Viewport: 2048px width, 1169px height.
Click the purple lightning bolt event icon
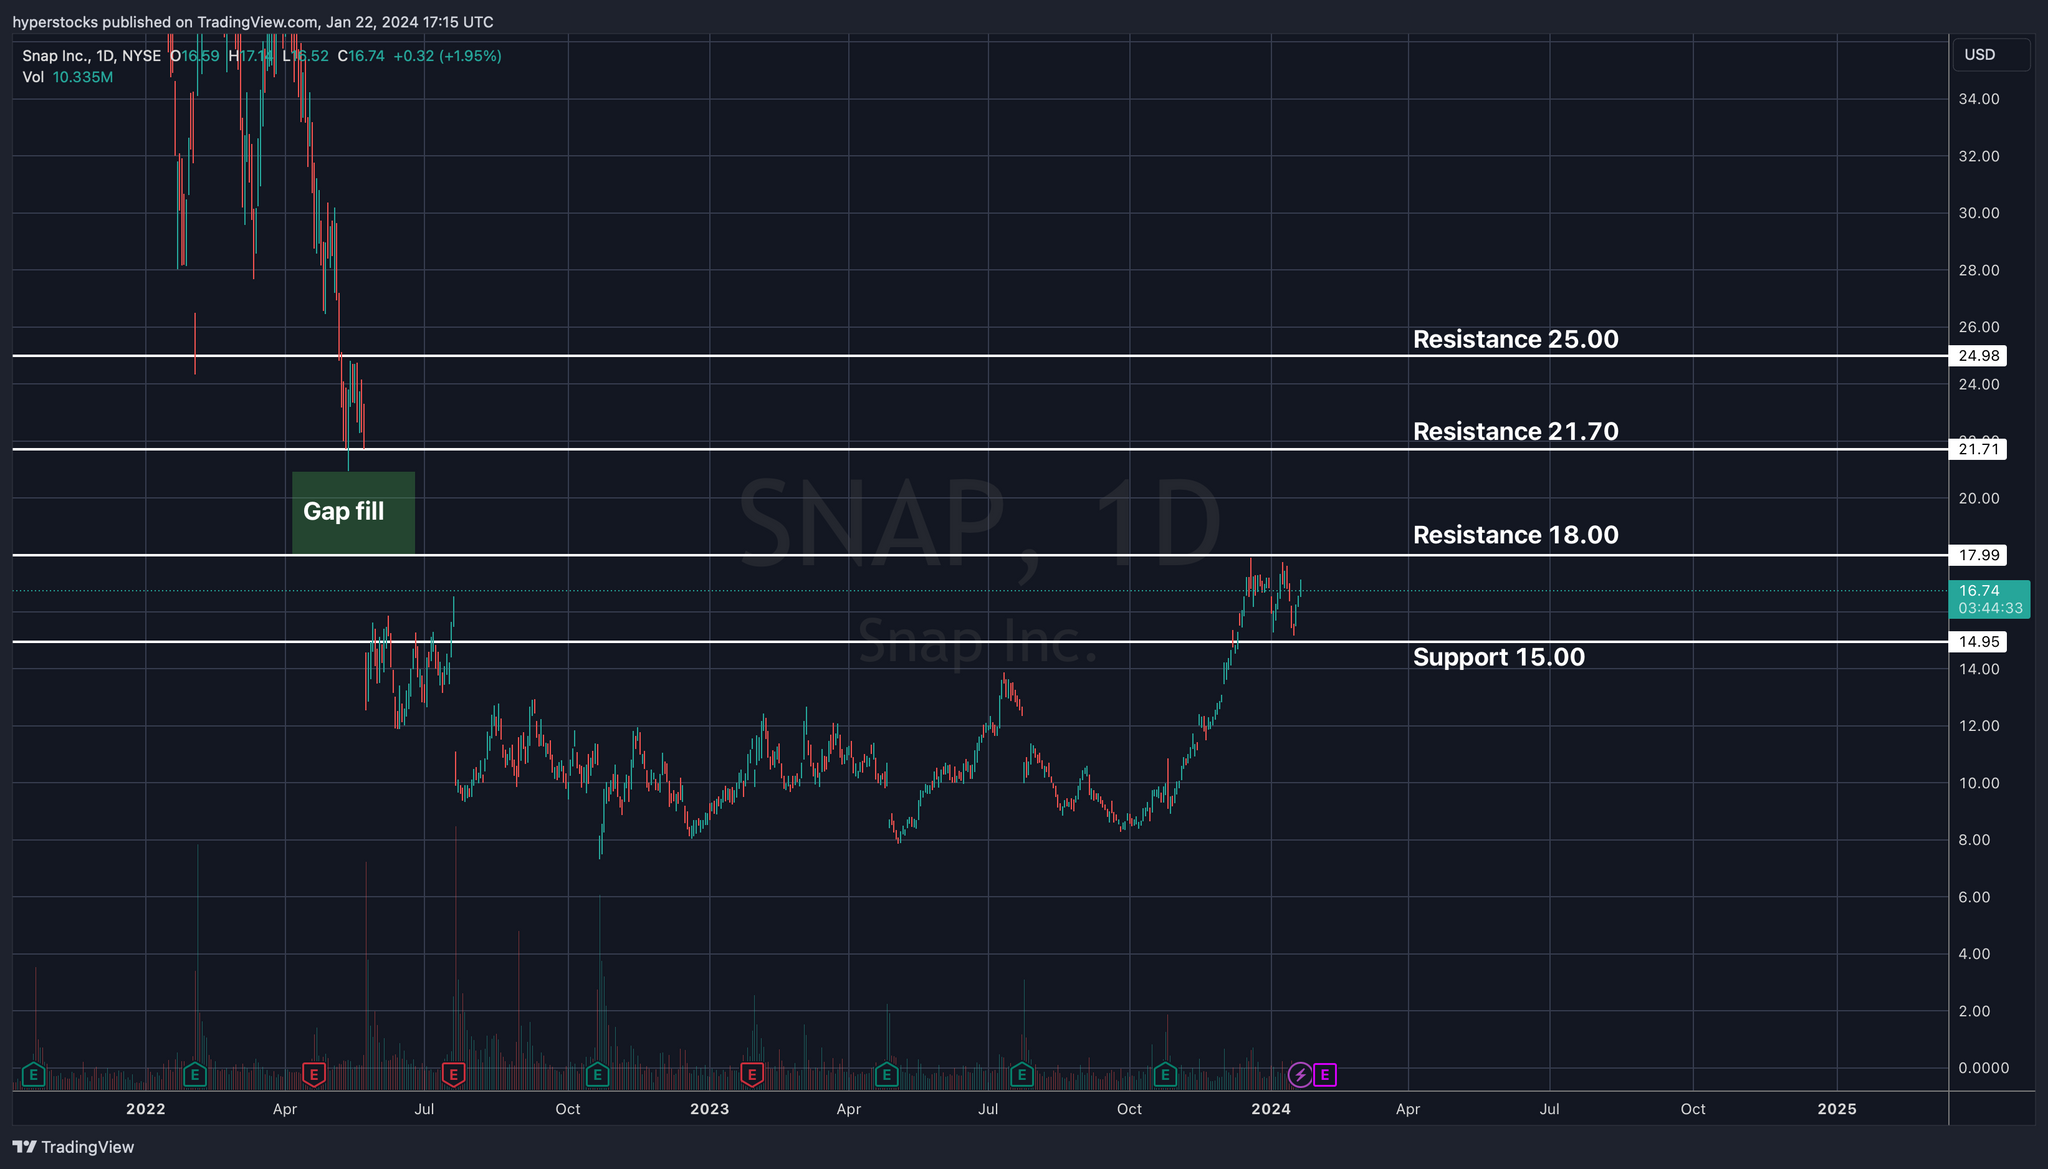(x=1299, y=1075)
